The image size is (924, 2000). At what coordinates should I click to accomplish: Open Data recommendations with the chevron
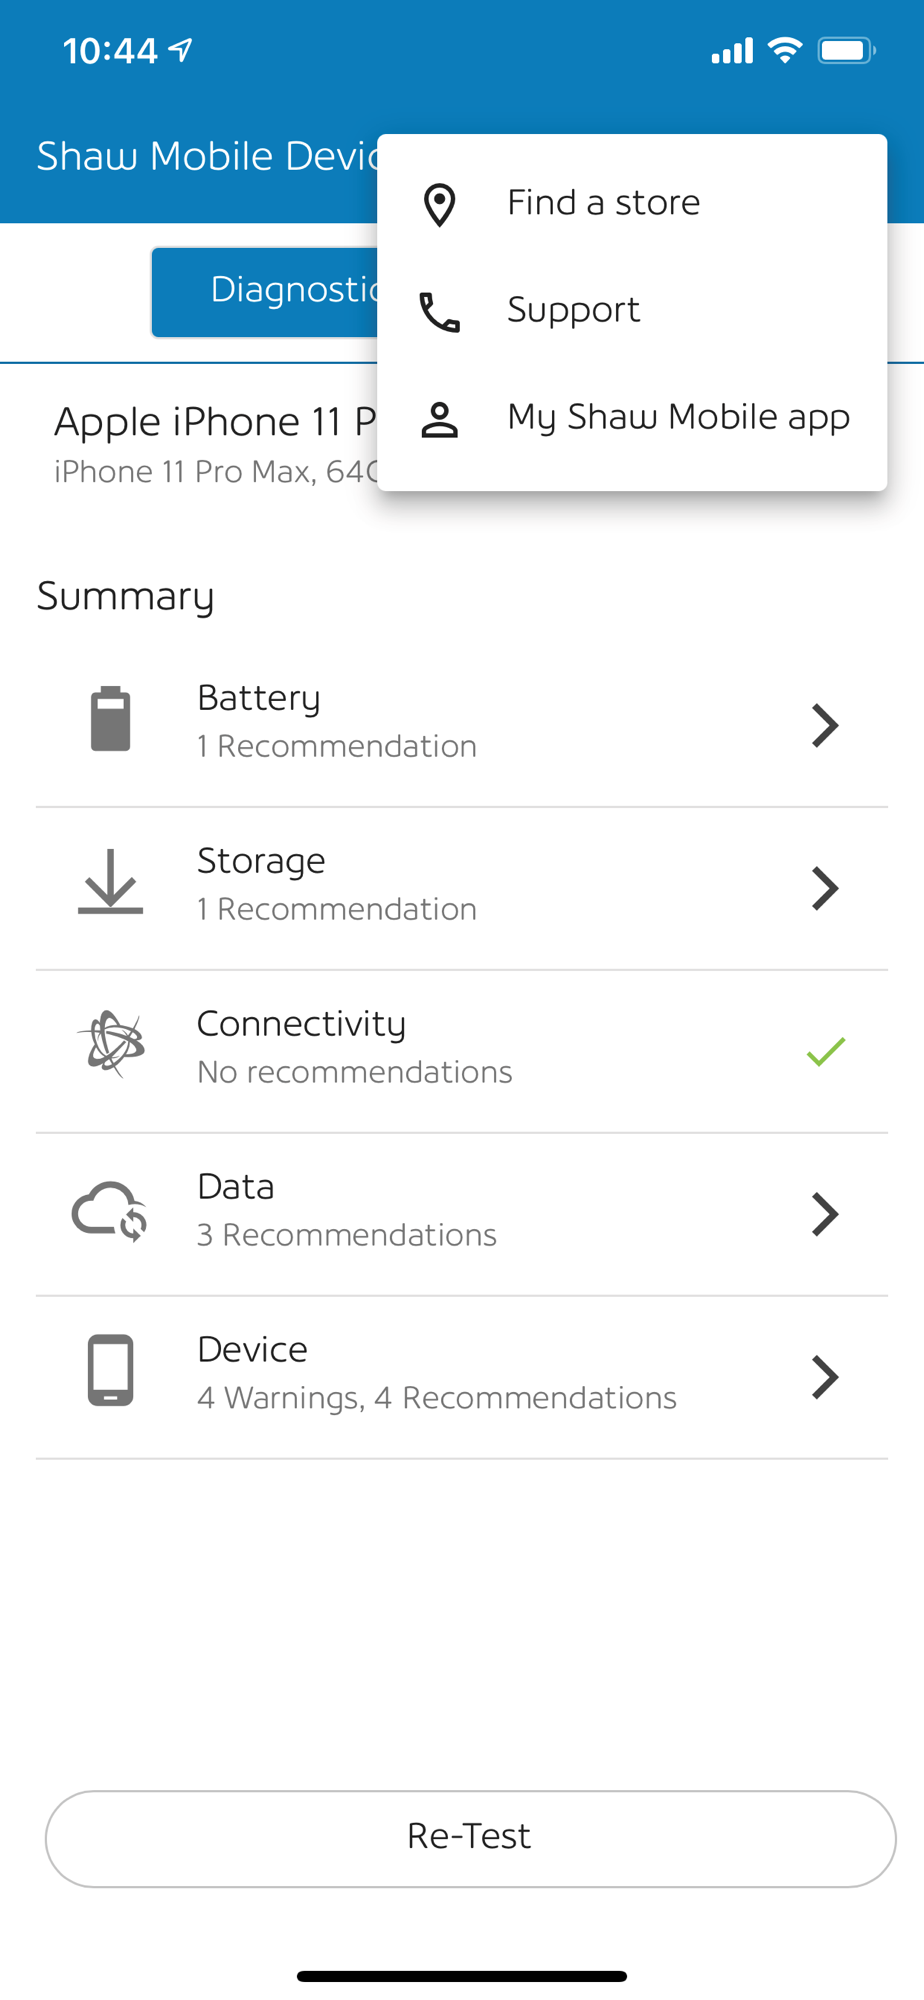(825, 1214)
